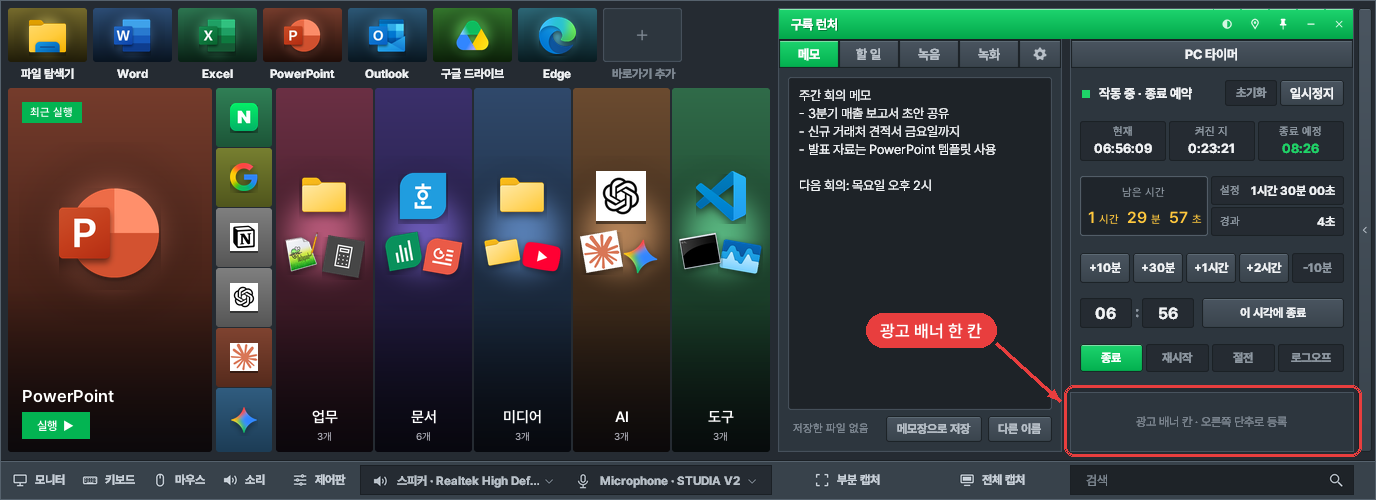This screenshot has width=1376, height=500.
Task: Click the location pin icon in title bar
Action: tap(1255, 23)
